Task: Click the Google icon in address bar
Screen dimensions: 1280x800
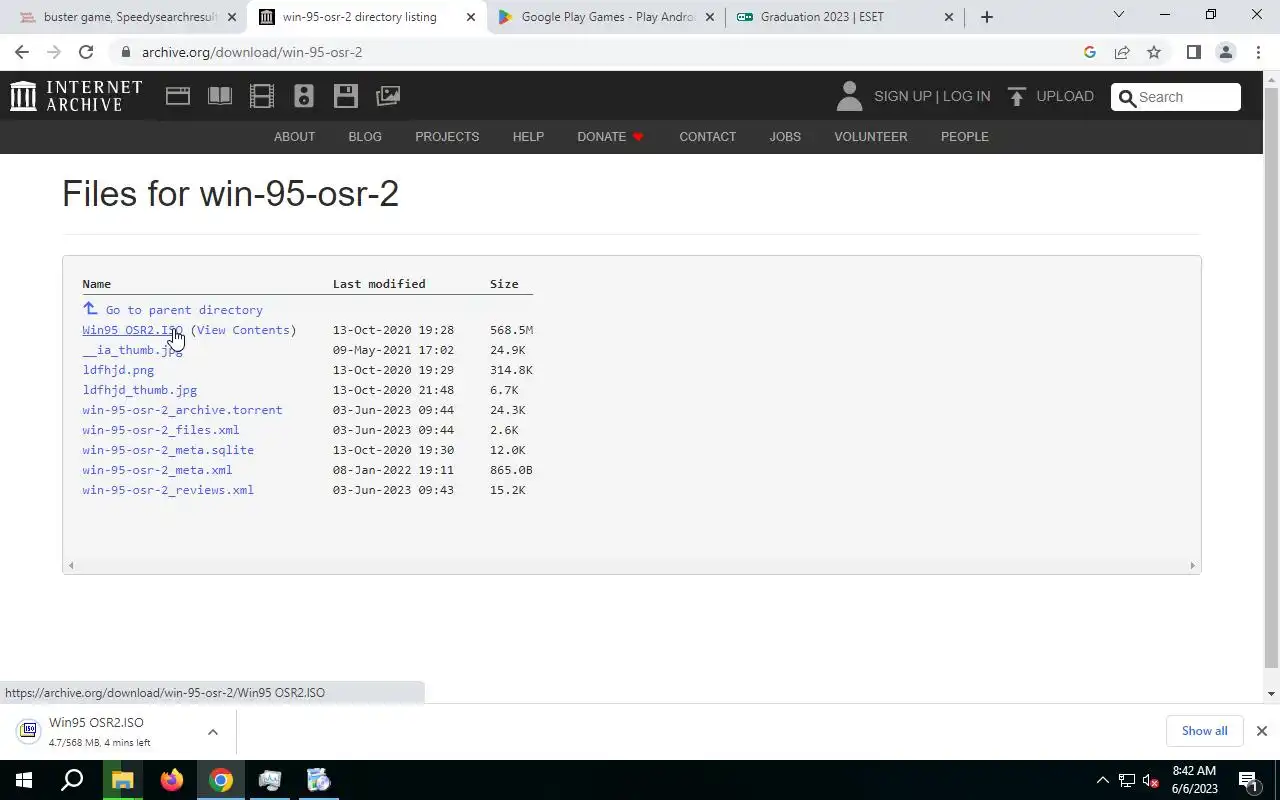Action: pos(1090,52)
